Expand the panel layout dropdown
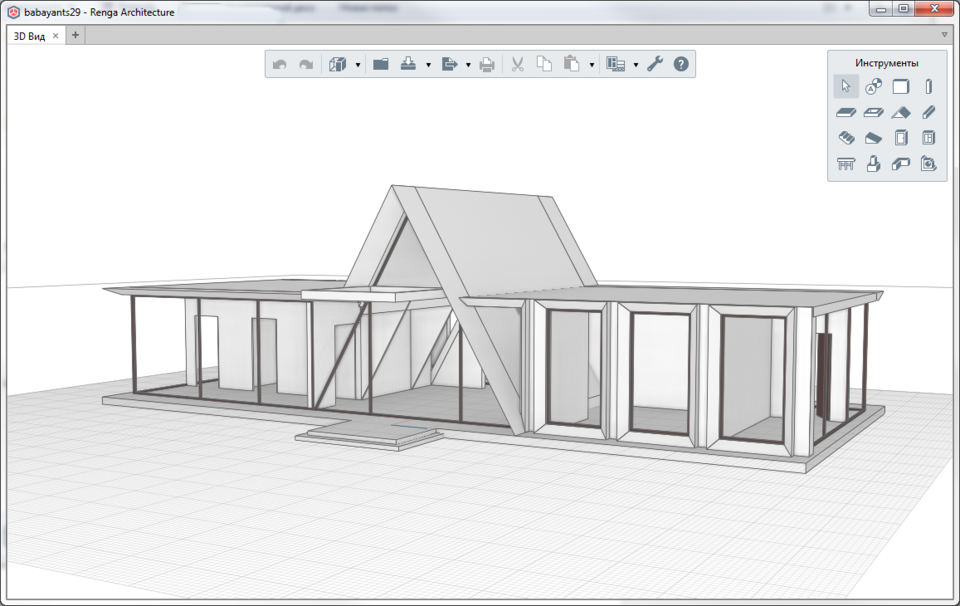 (636, 63)
